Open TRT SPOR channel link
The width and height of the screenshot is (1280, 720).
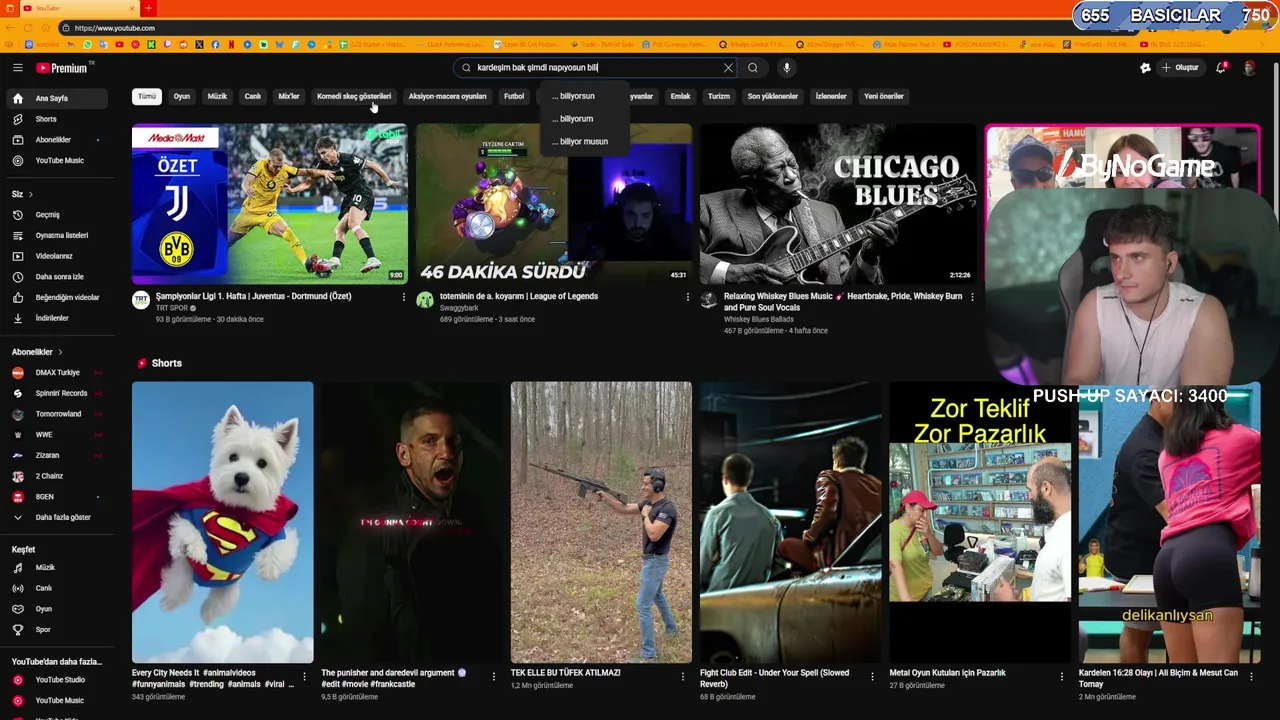point(172,308)
